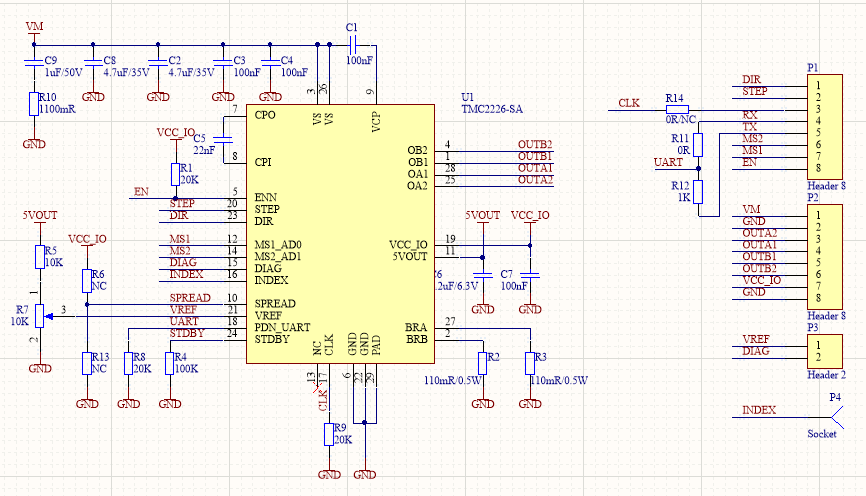Click the RX net label on P1
This screenshot has width=866, height=496.
(x=749, y=115)
